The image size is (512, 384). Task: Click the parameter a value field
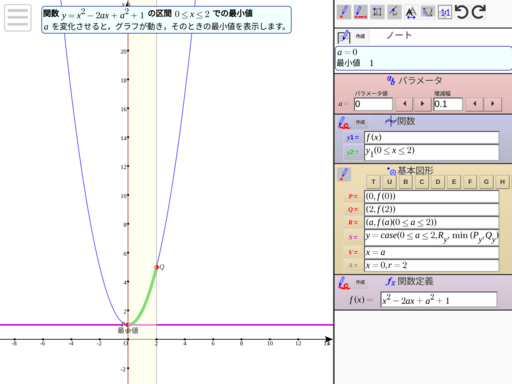click(373, 104)
